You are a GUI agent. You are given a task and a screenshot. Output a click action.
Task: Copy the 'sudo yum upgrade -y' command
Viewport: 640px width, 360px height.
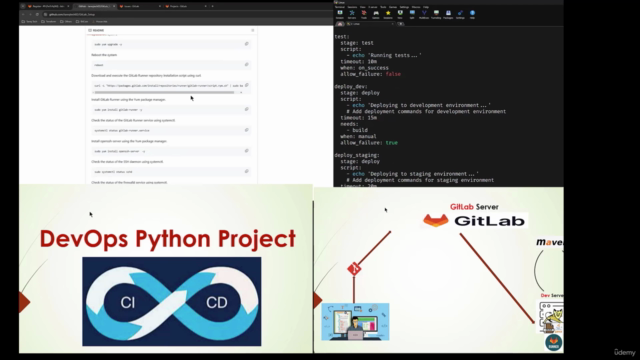point(247,44)
